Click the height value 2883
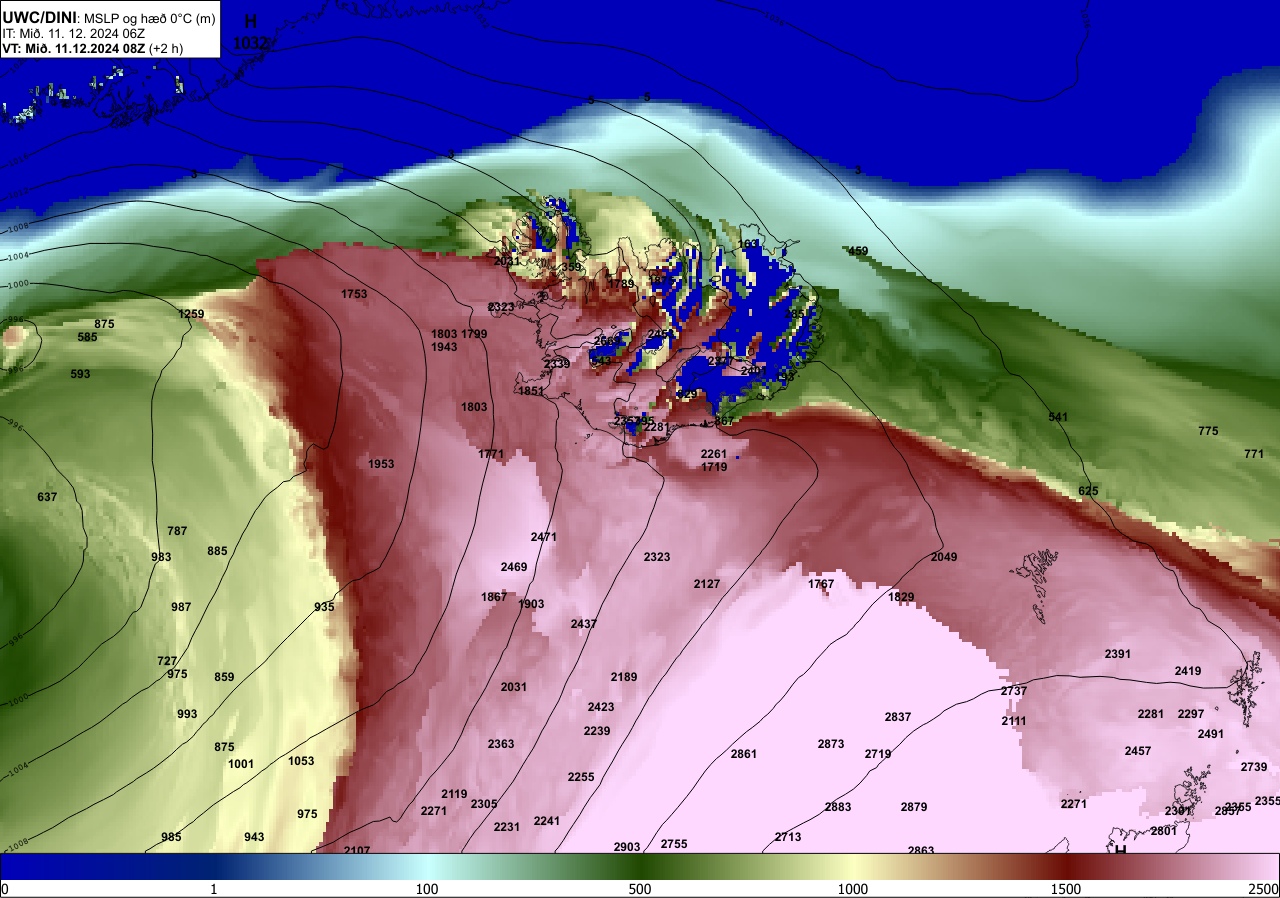This screenshot has width=1280, height=898. click(x=838, y=807)
